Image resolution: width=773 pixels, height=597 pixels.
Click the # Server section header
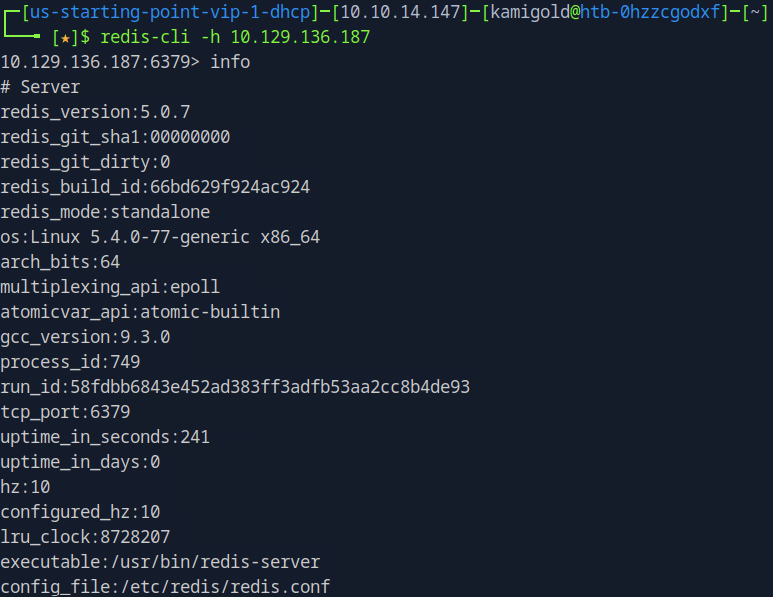pos(40,87)
